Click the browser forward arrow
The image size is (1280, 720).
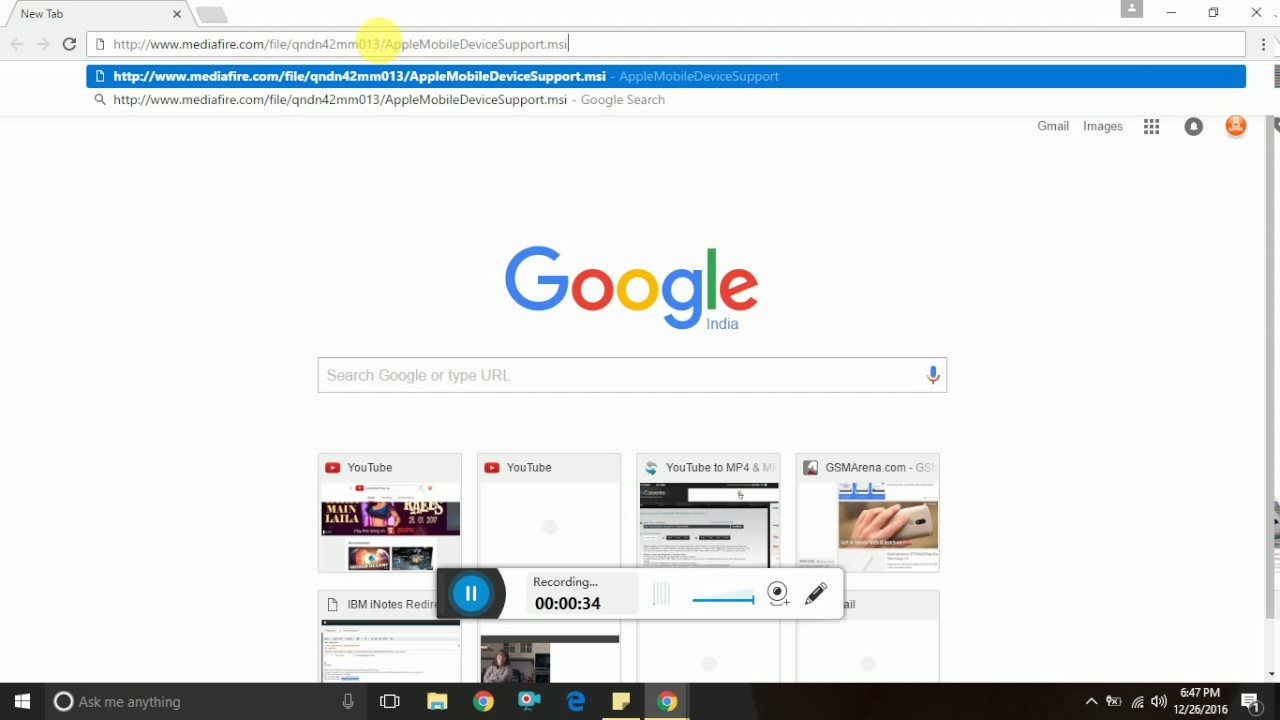(x=43, y=44)
